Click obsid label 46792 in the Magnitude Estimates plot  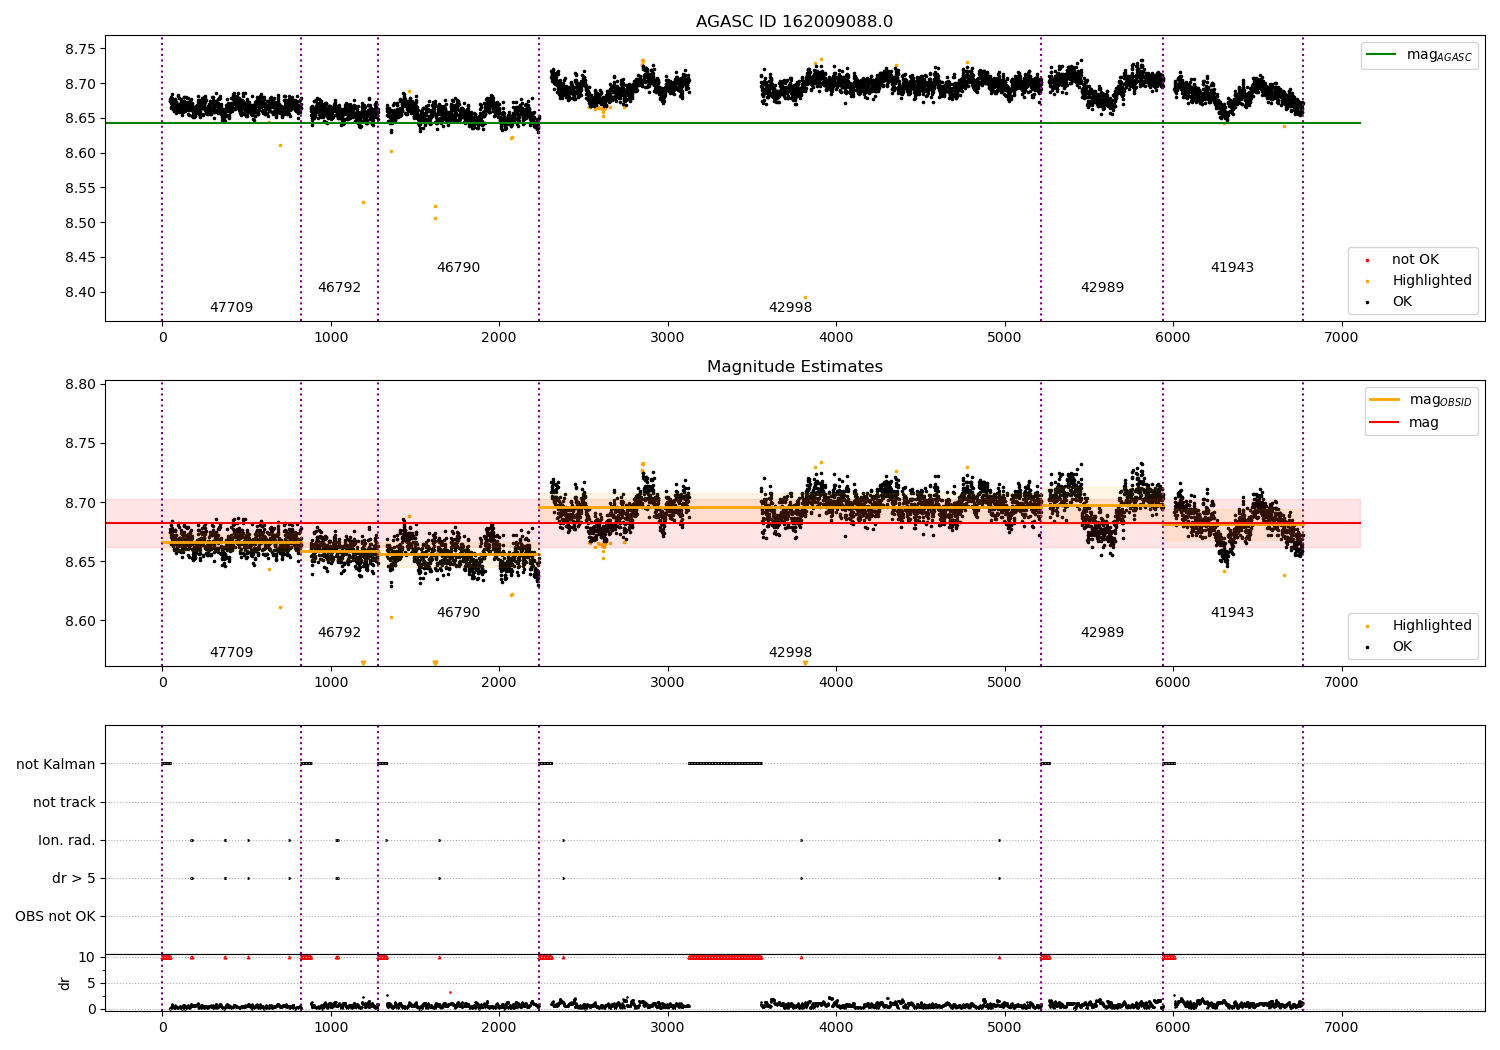(339, 632)
